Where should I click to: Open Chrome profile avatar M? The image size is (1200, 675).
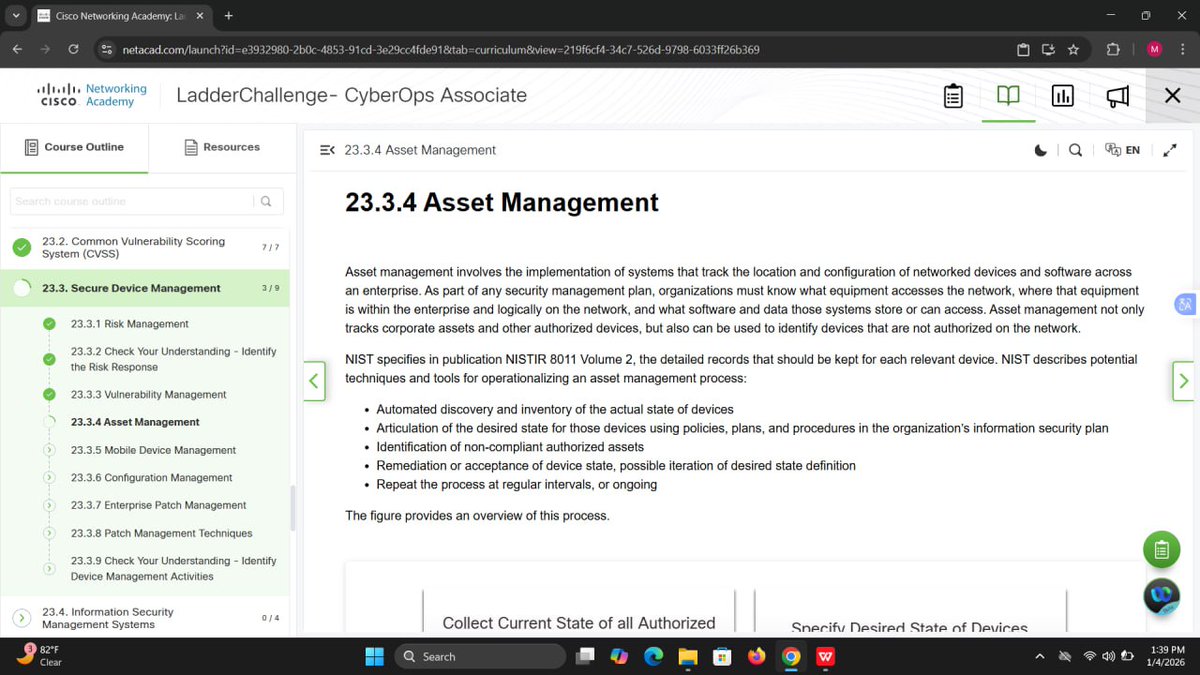pyautogui.click(x=1154, y=49)
